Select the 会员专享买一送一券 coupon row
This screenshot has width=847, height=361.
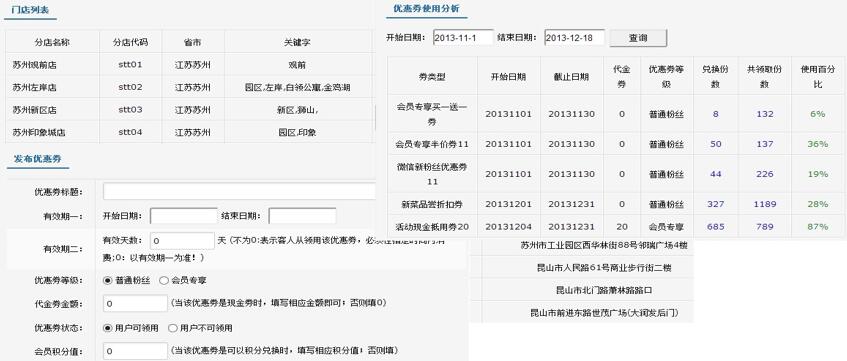point(615,114)
